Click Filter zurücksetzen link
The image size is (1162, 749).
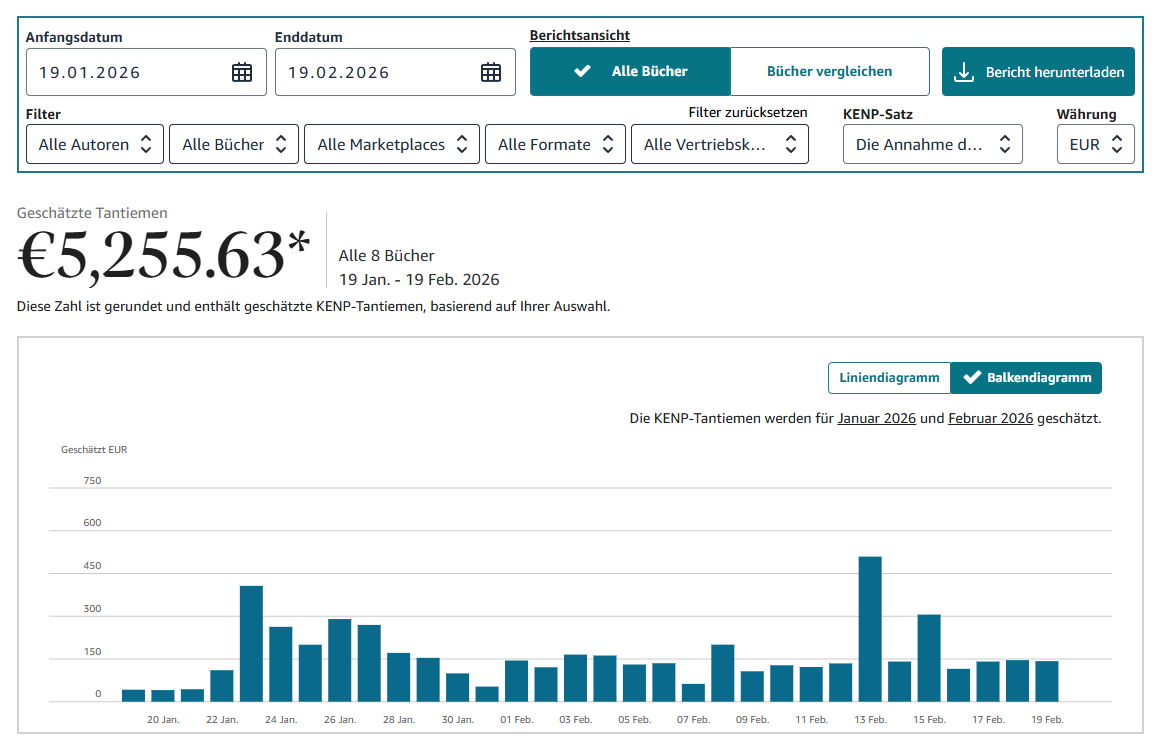click(x=748, y=113)
